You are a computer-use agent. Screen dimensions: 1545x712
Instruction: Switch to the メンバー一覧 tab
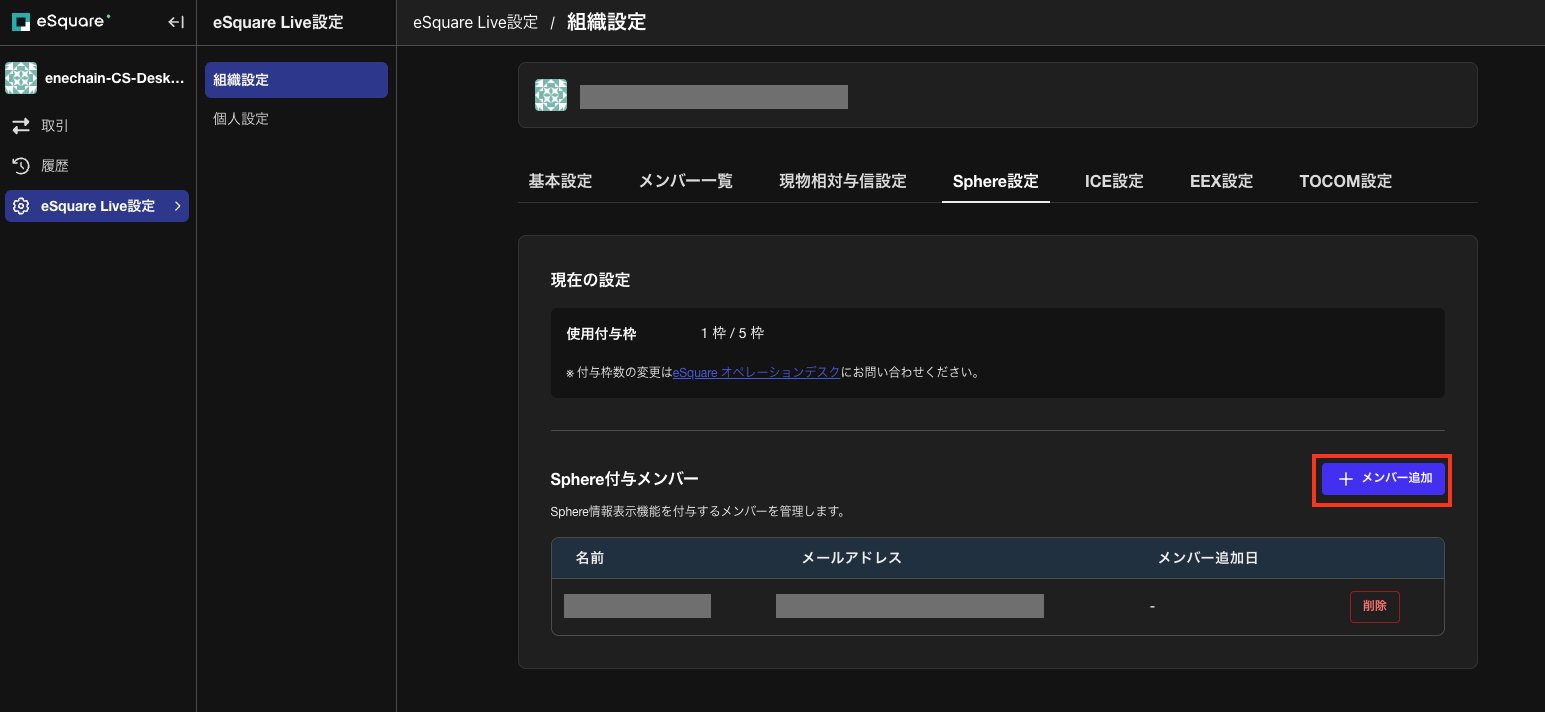point(686,181)
